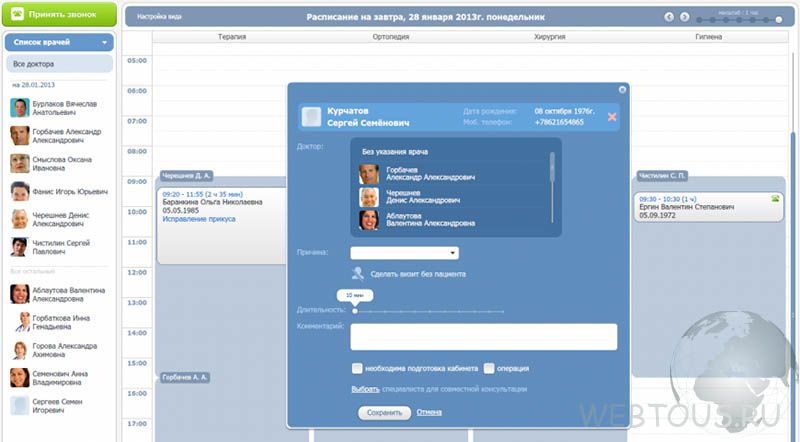
Task: Click Исправление прикуса link in appointment
Action: click(x=199, y=219)
